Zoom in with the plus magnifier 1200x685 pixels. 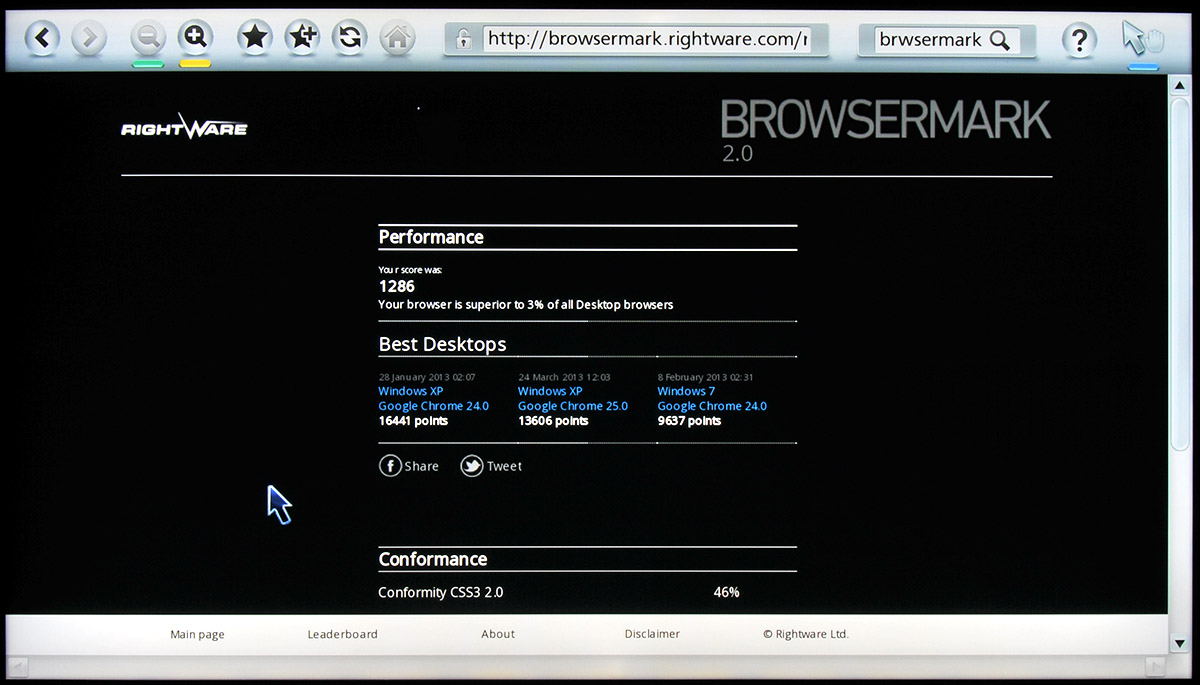[x=195, y=38]
